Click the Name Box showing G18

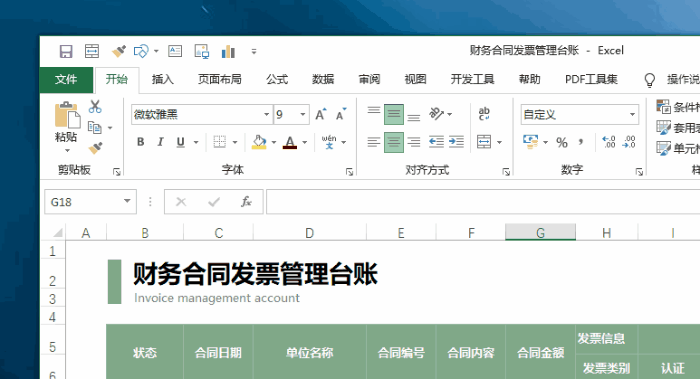(91, 202)
